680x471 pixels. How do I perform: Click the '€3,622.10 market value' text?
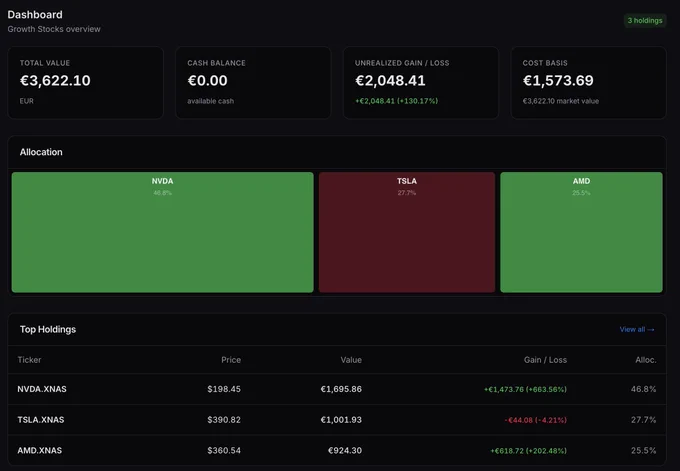click(x=561, y=101)
